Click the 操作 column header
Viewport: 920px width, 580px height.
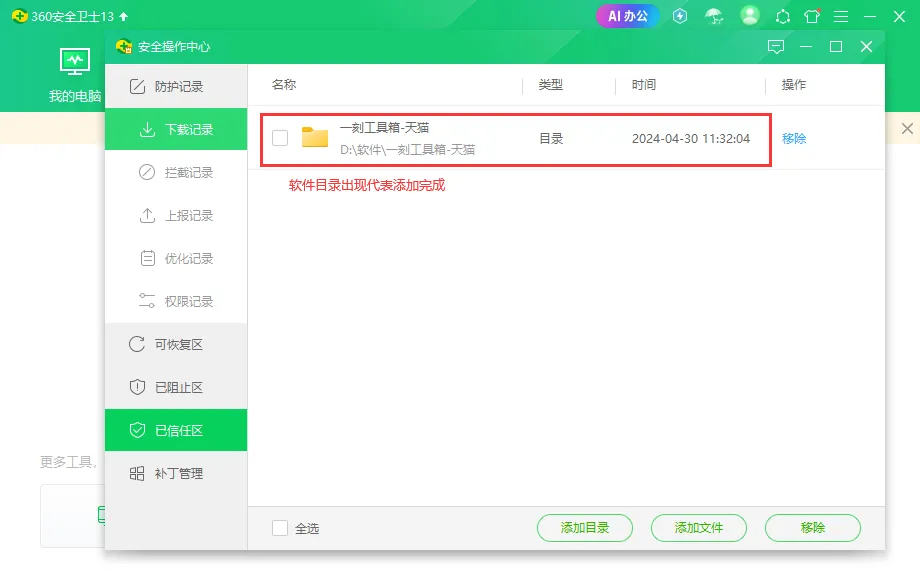[x=794, y=85]
